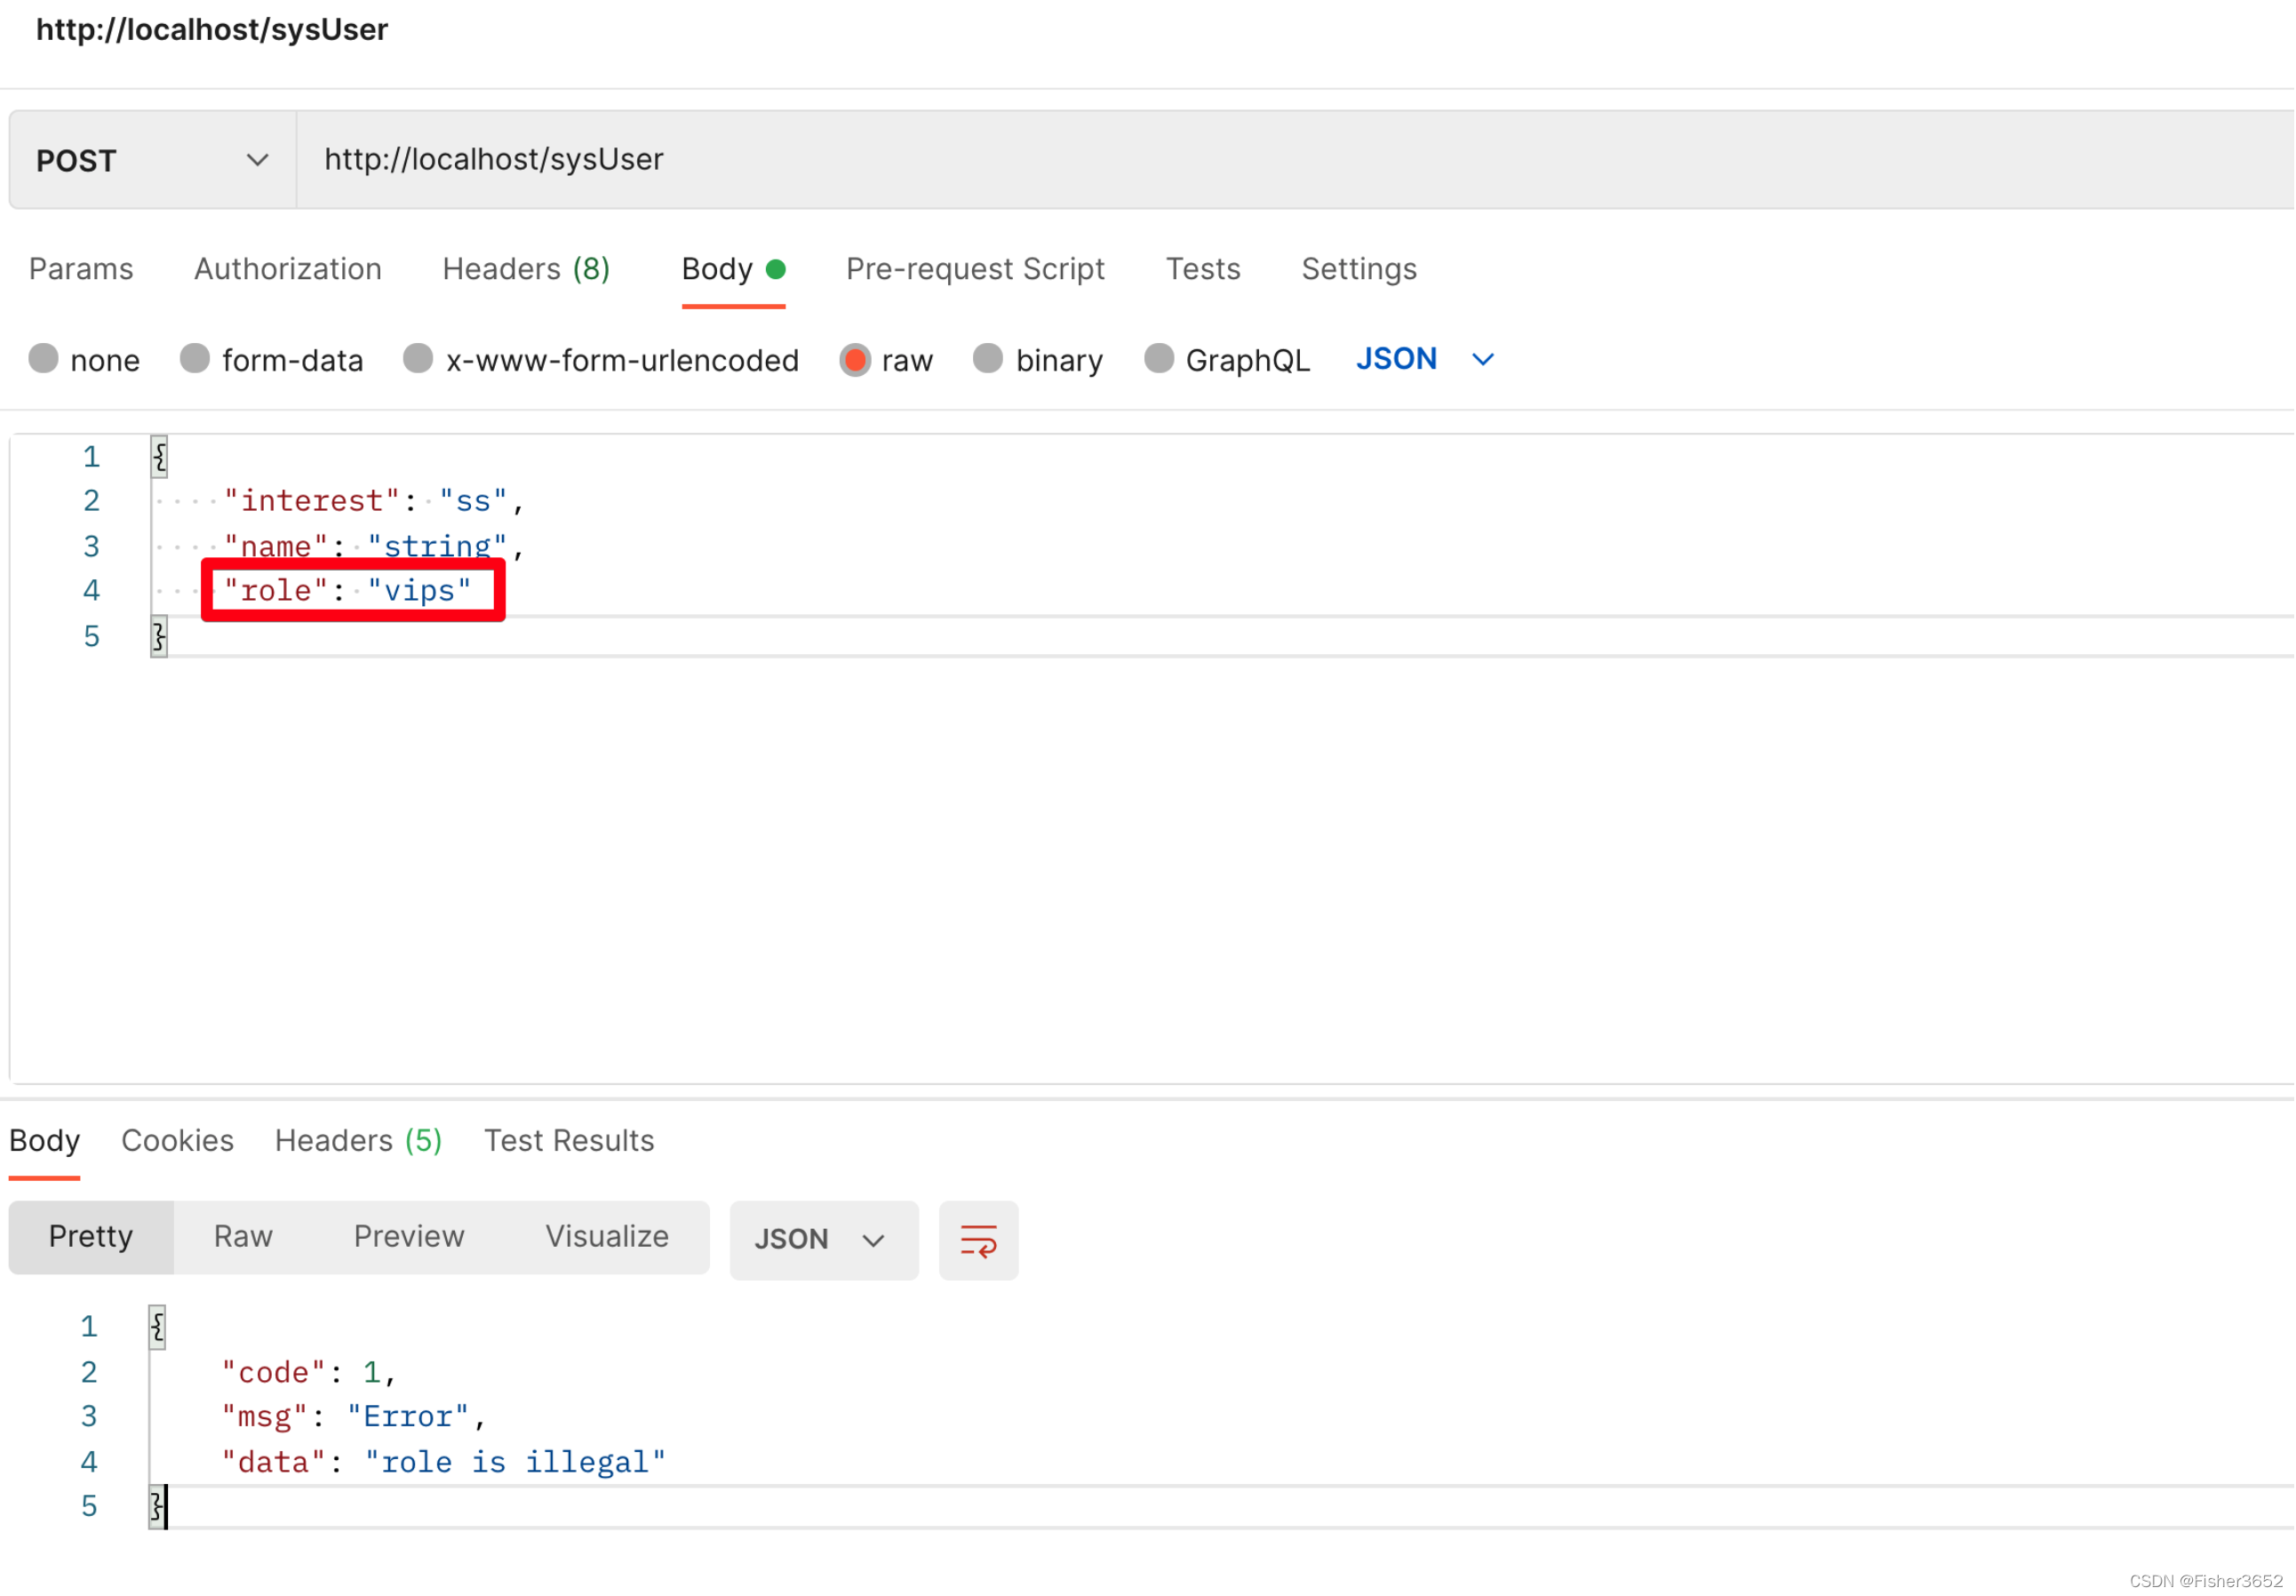The width and height of the screenshot is (2296, 1596).
Task: Switch response view to Pretty
Action: tap(91, 1237)
